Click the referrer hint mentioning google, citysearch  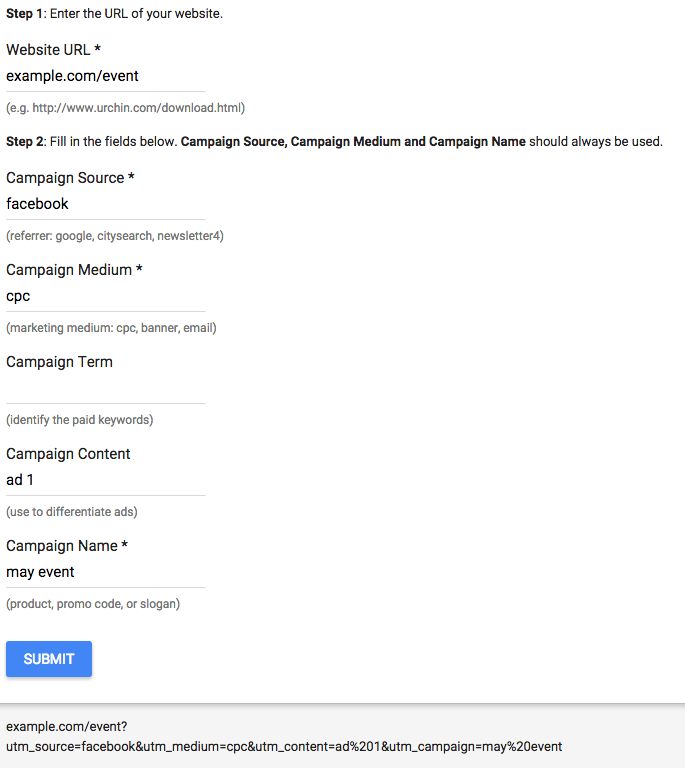pos(115,236)
